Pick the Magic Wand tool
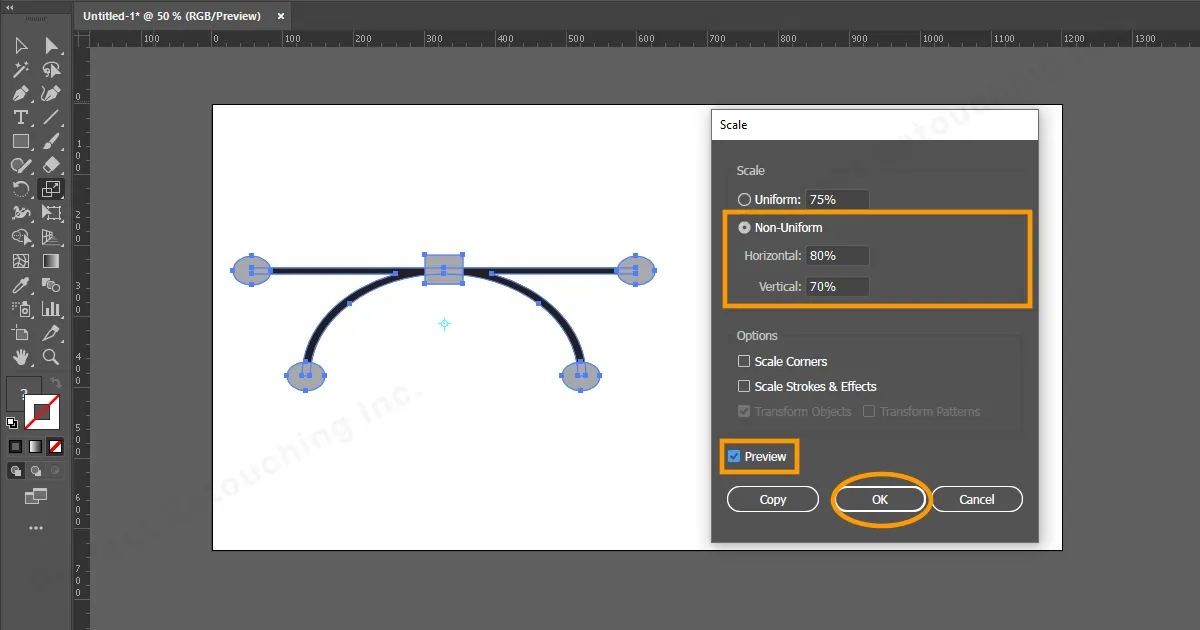1200x630 pixels. (20, 69)
